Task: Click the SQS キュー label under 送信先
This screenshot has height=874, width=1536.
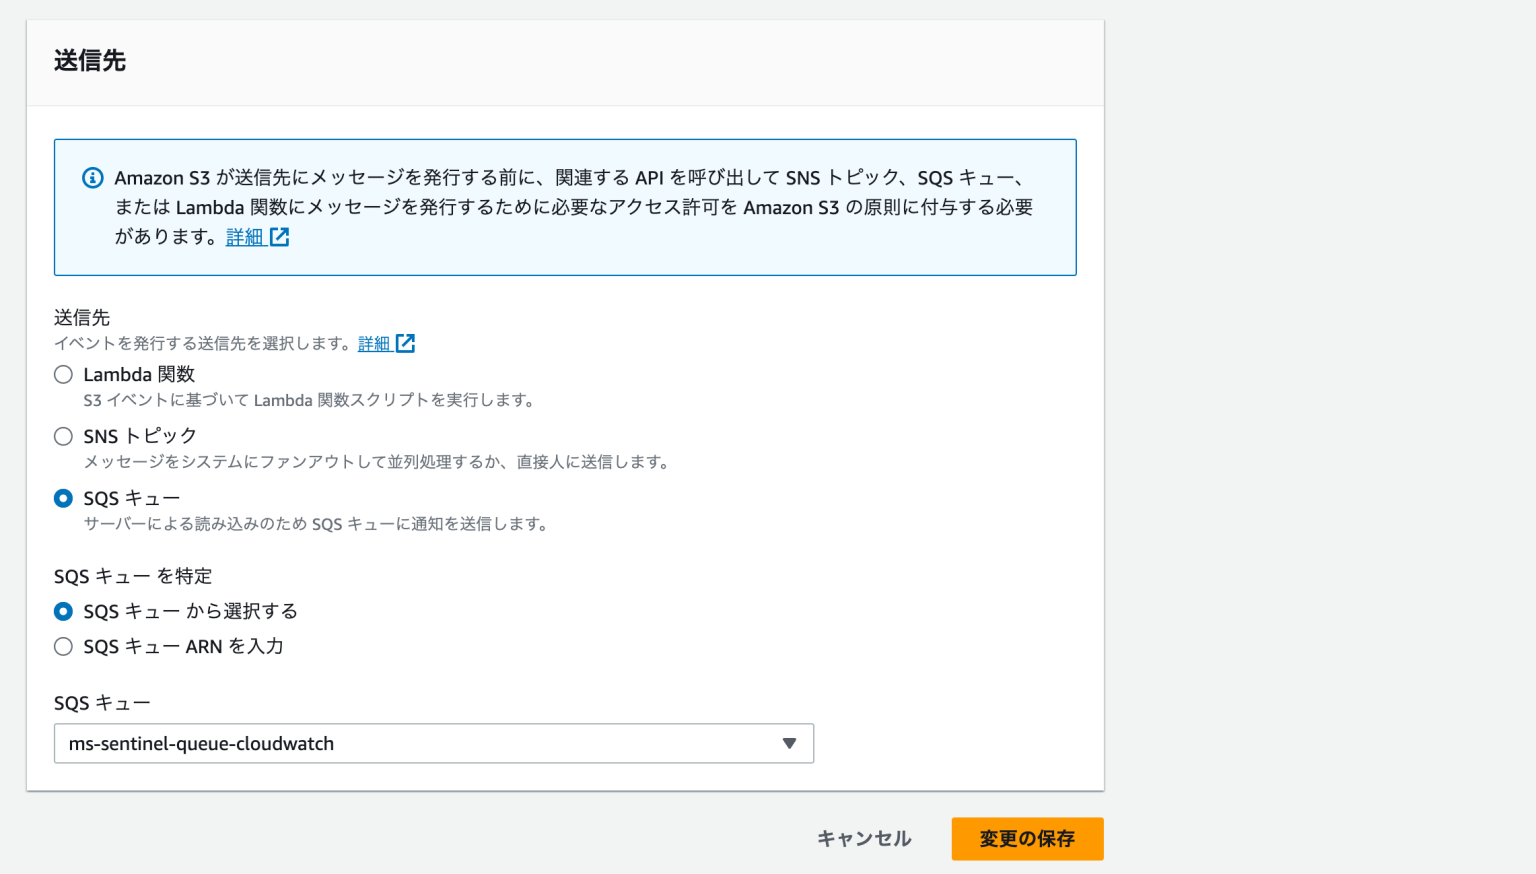Action: click(x=129, y=498)
